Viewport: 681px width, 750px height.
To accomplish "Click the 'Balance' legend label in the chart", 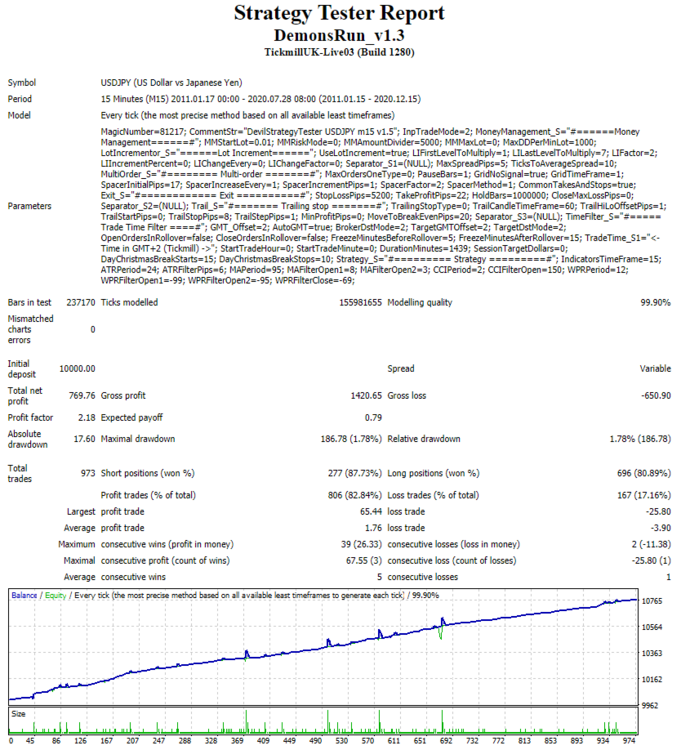I will pyautogui.click(x=24, y=596).
